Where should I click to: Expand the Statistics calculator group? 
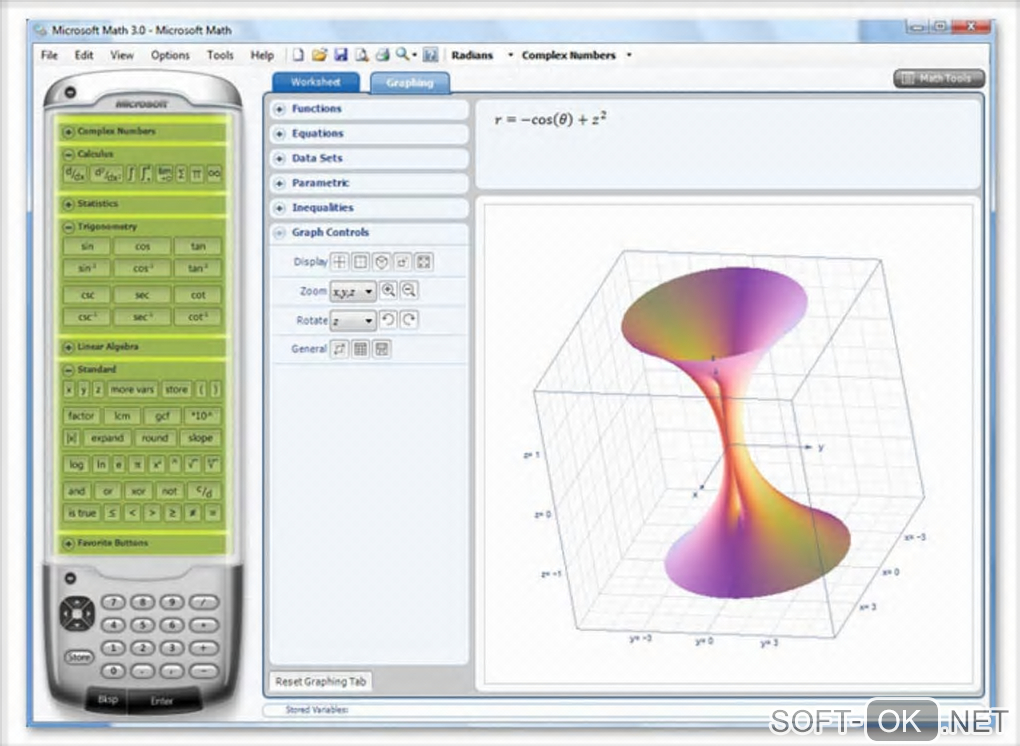[x=68, y=204]
